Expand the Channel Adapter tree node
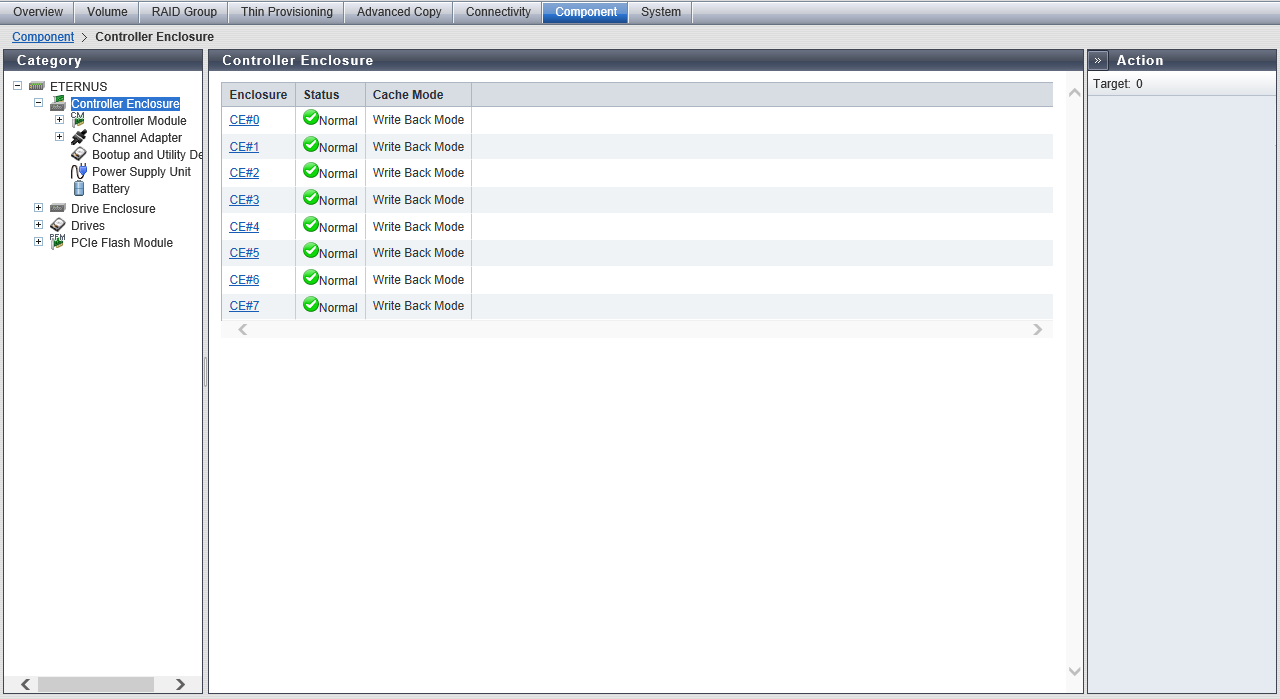Viewport: 1280px width, 699px height. [59, 137]
